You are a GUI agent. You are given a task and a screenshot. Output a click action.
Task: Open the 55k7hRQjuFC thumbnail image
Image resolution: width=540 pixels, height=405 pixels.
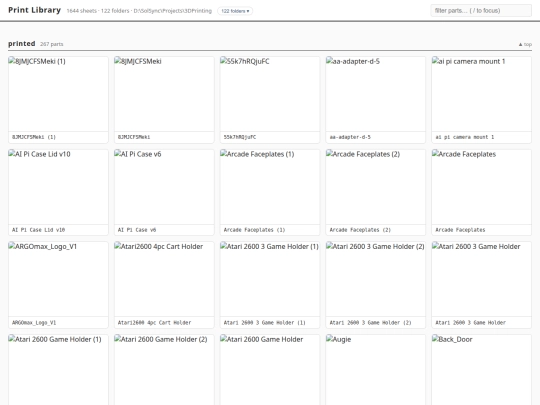(270, 94)
